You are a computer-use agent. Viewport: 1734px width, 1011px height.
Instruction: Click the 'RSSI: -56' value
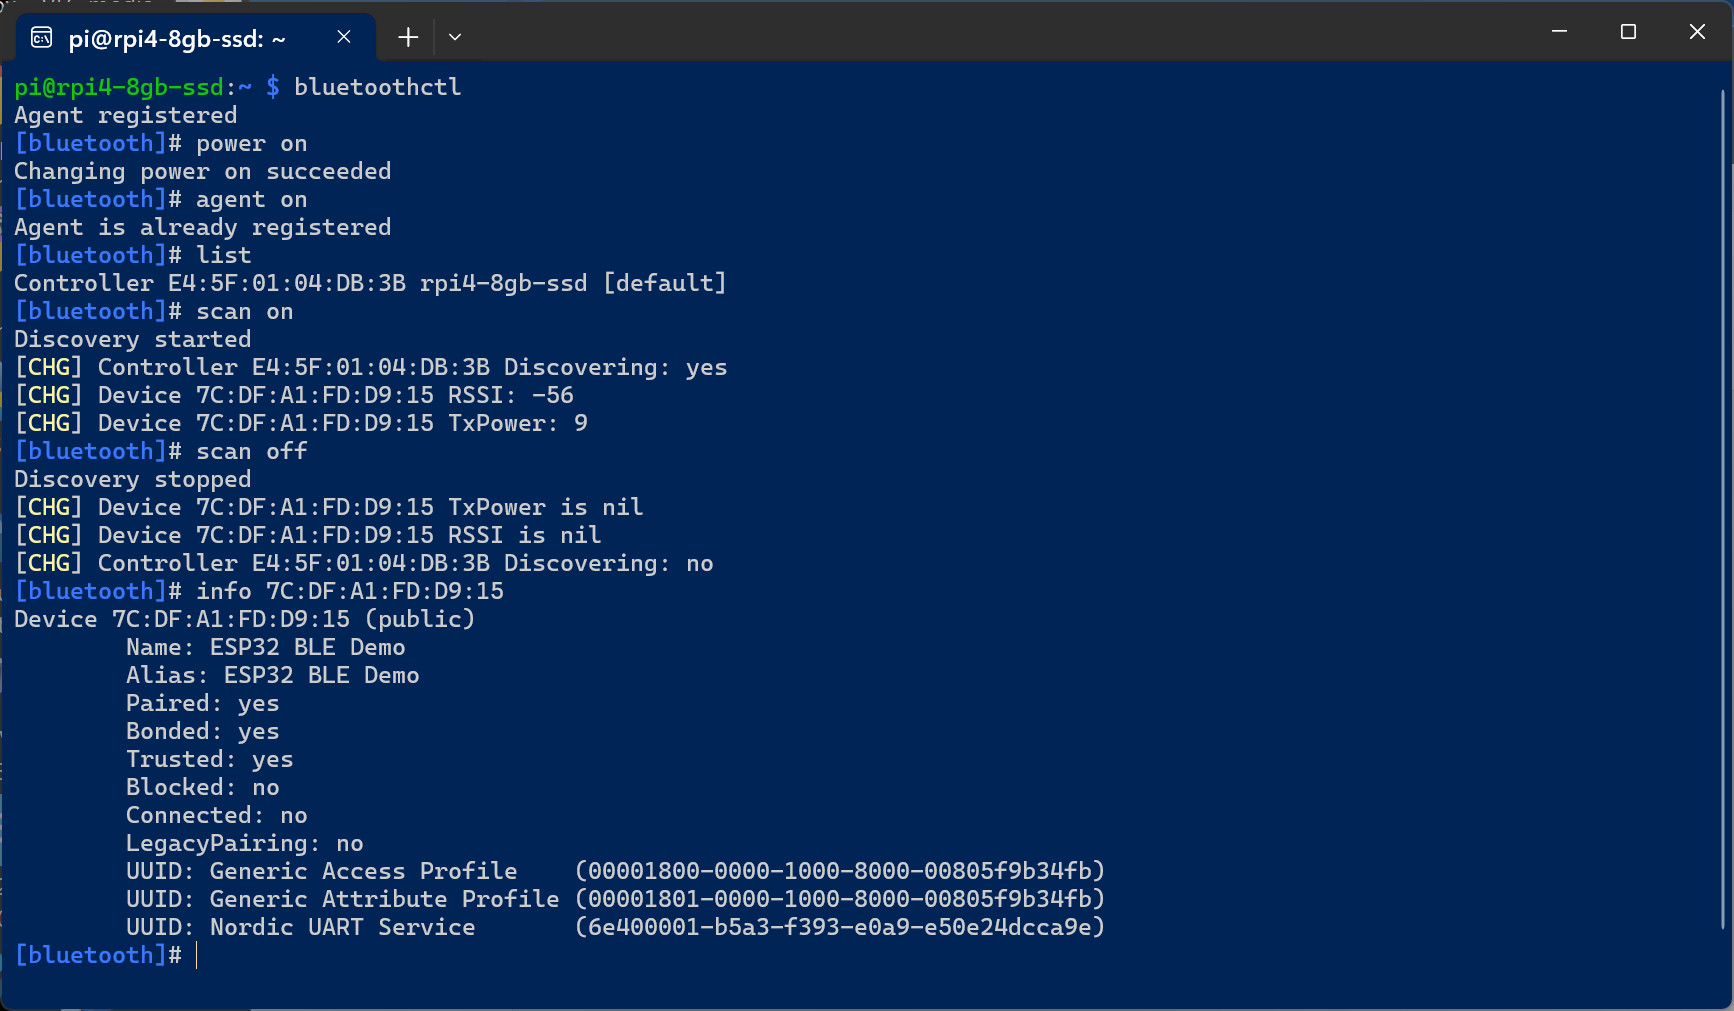click(x=511, y=395)
